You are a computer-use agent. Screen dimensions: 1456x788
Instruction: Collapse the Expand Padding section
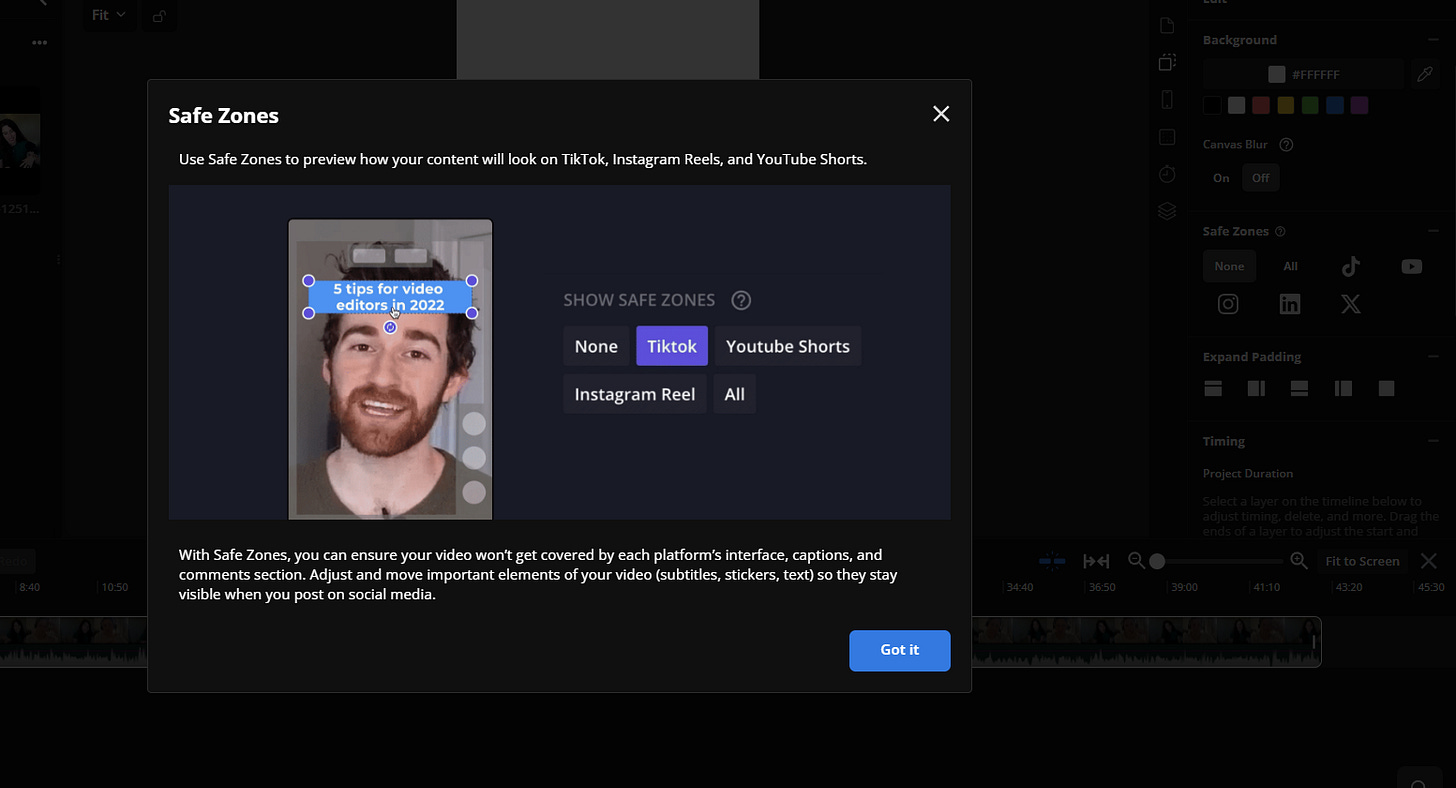click(x=1433, y=357)
